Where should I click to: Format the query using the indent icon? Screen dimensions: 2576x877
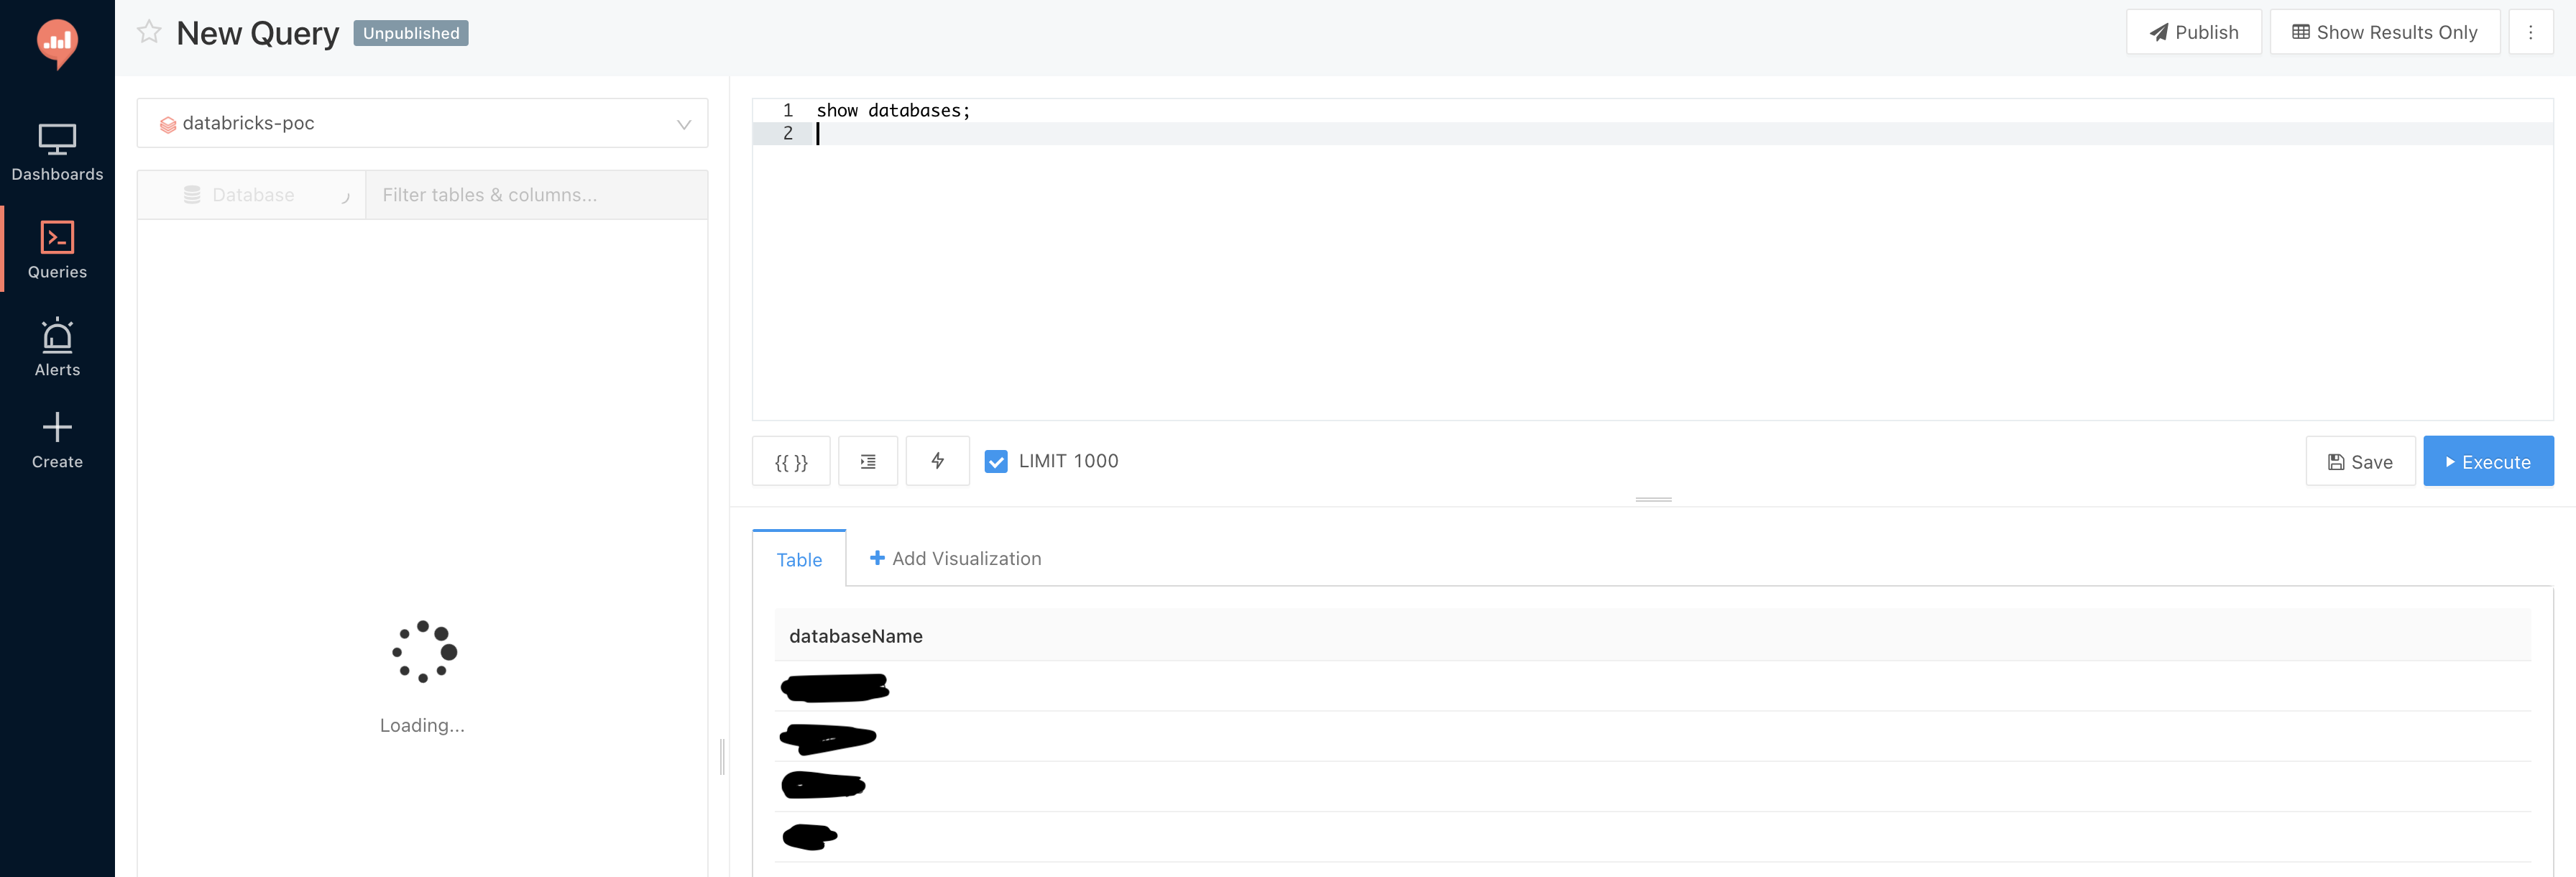(868, 461)
